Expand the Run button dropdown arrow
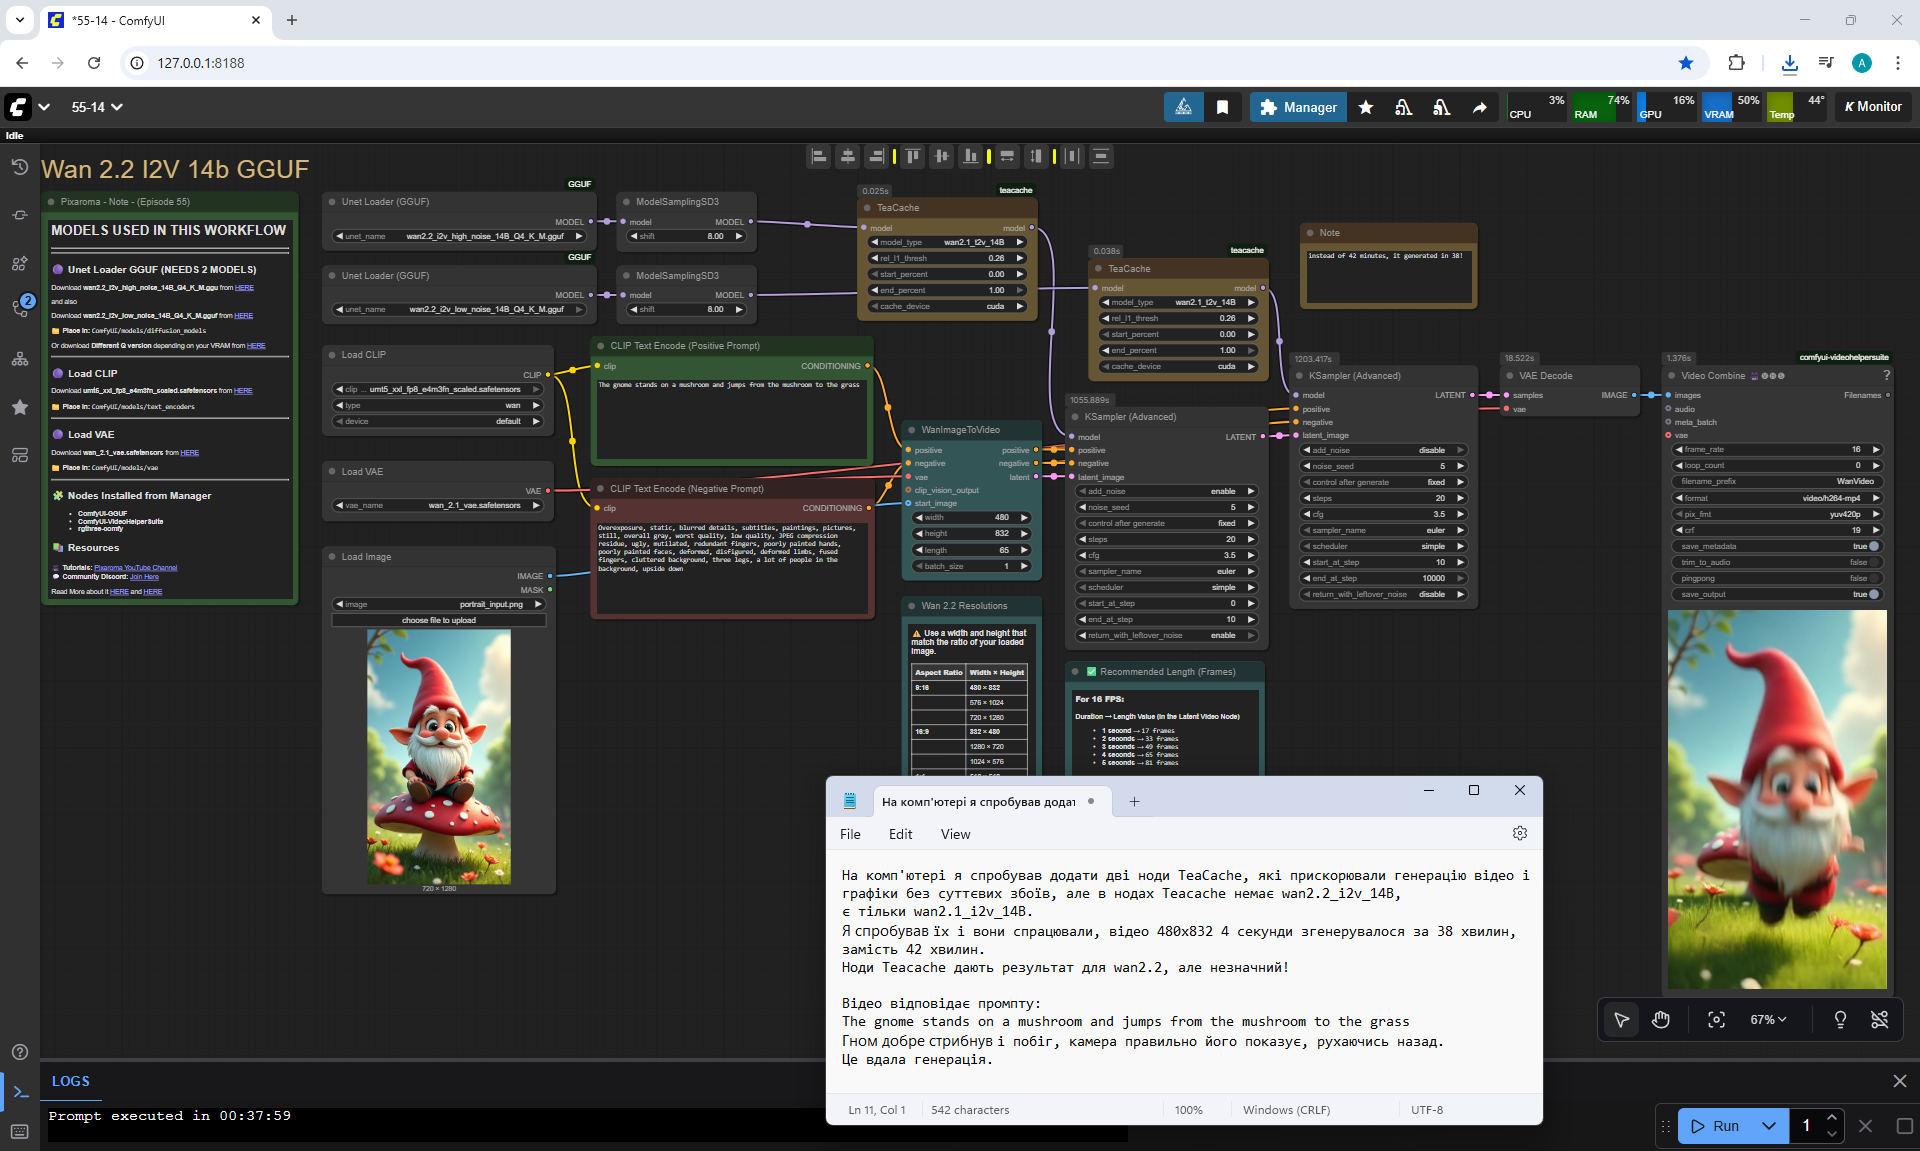 pos(1768,1126)
